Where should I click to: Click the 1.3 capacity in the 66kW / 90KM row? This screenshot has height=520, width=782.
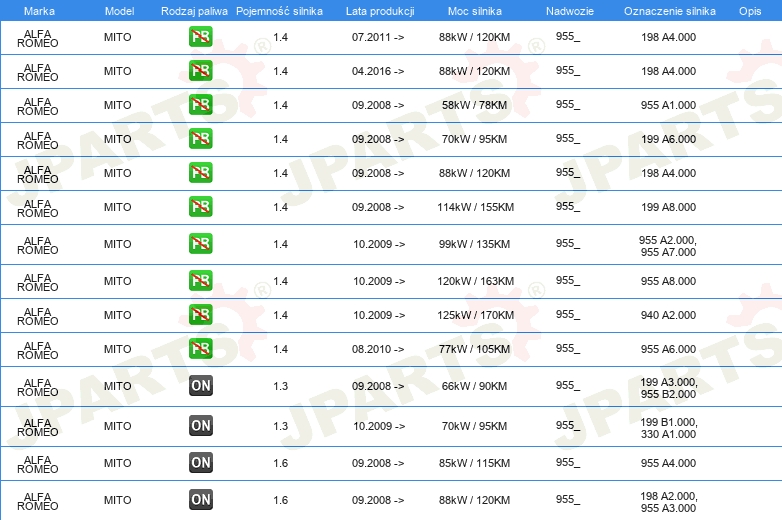pos(280,386)
